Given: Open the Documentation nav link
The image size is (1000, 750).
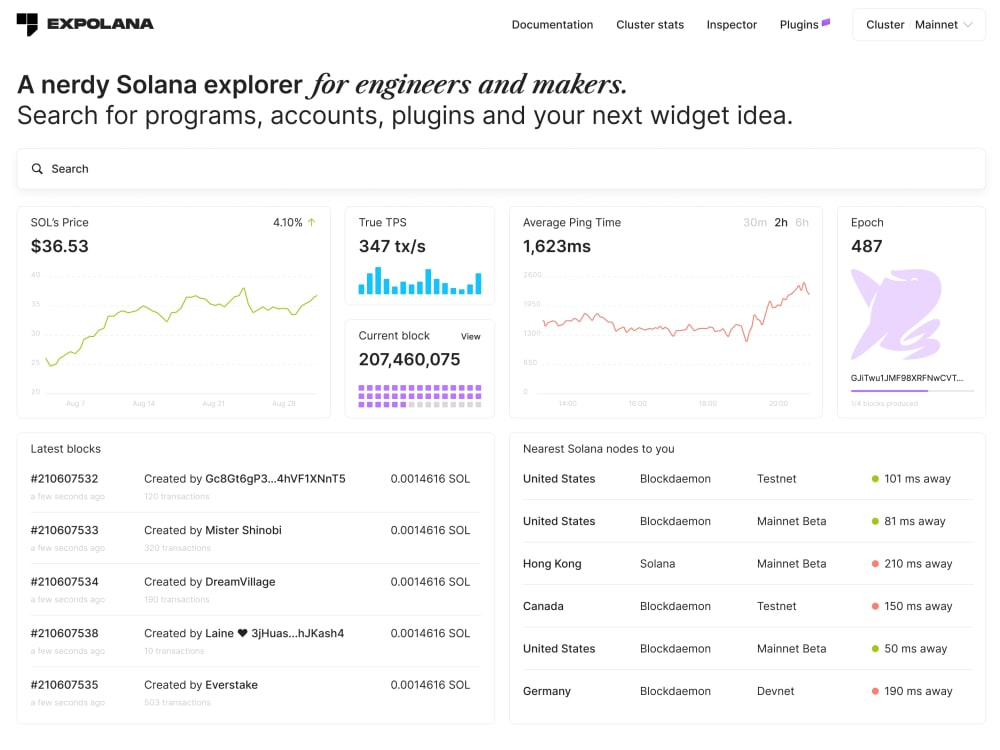Looking at the screenshot, I should coord(552,25).
